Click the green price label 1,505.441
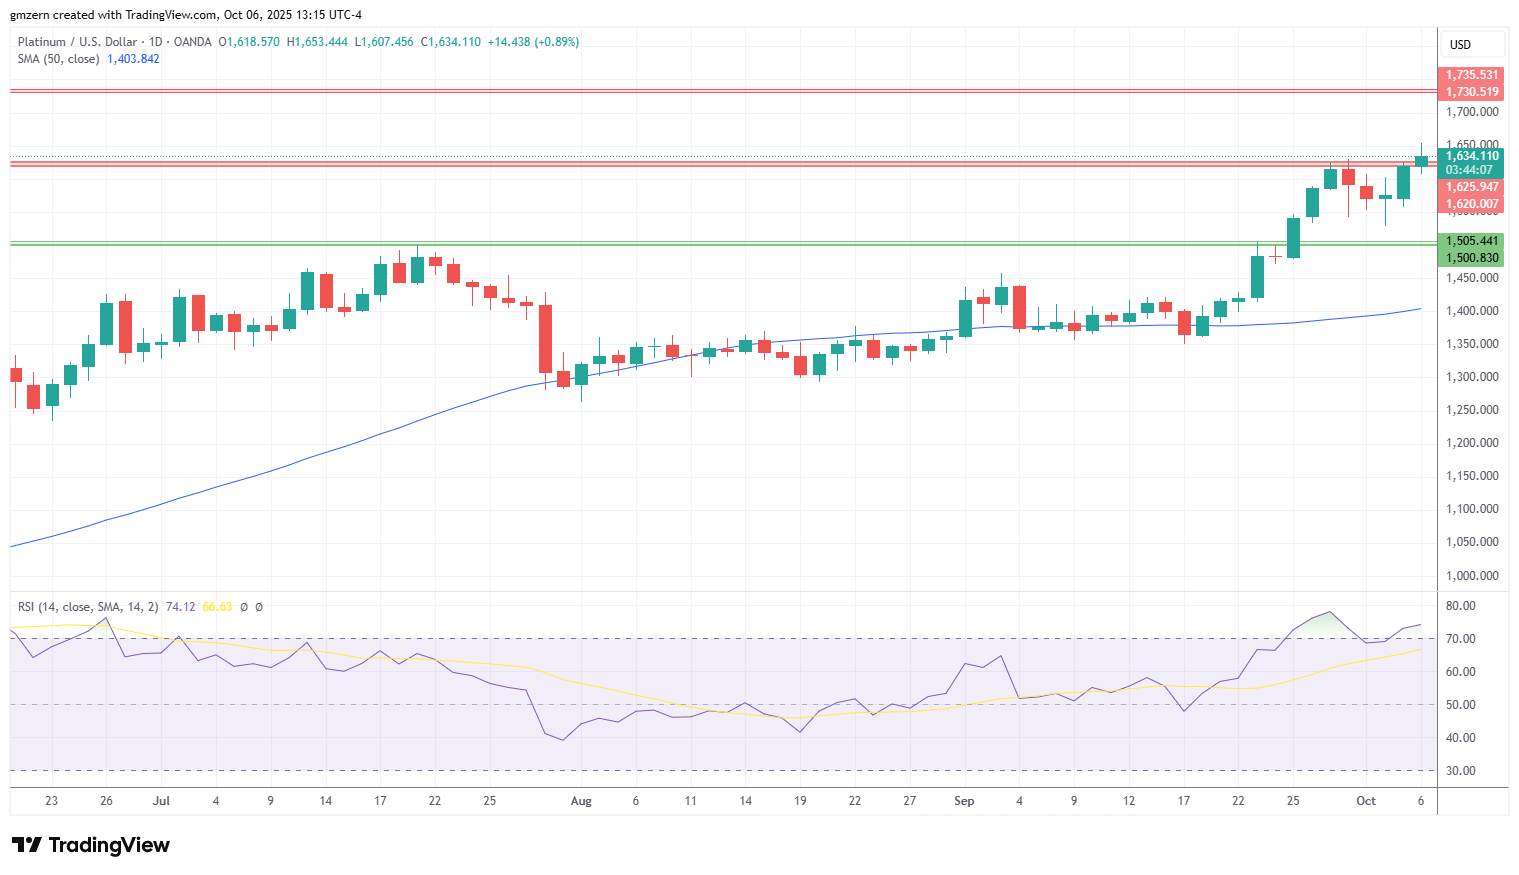 [x=1470, y=241]
